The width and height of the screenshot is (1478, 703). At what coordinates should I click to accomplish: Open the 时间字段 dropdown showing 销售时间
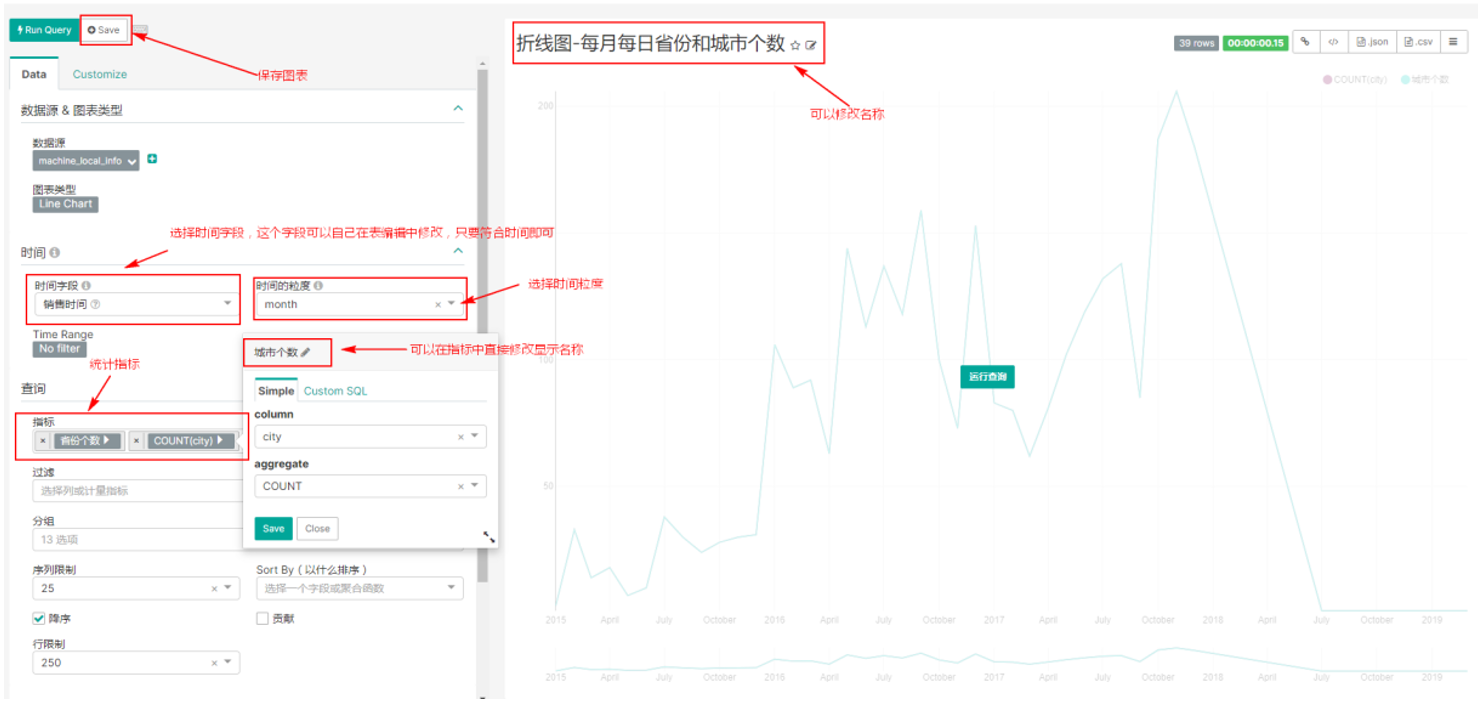point(136,304)
